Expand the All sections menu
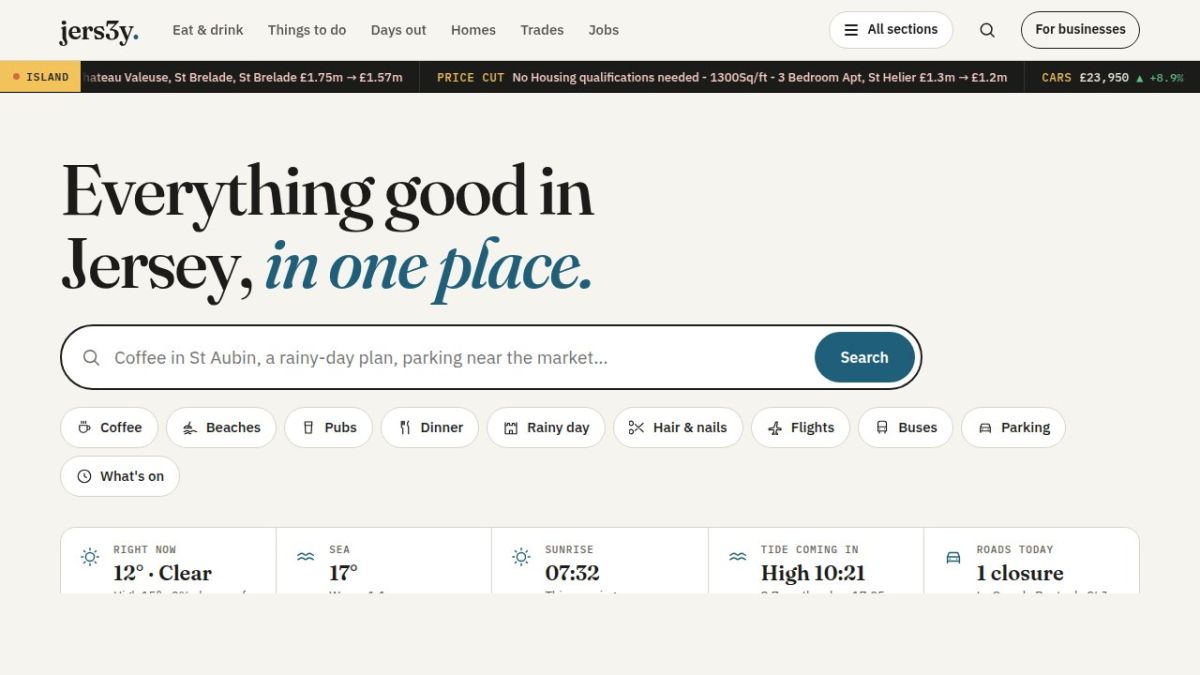 (x=891, y=30)
